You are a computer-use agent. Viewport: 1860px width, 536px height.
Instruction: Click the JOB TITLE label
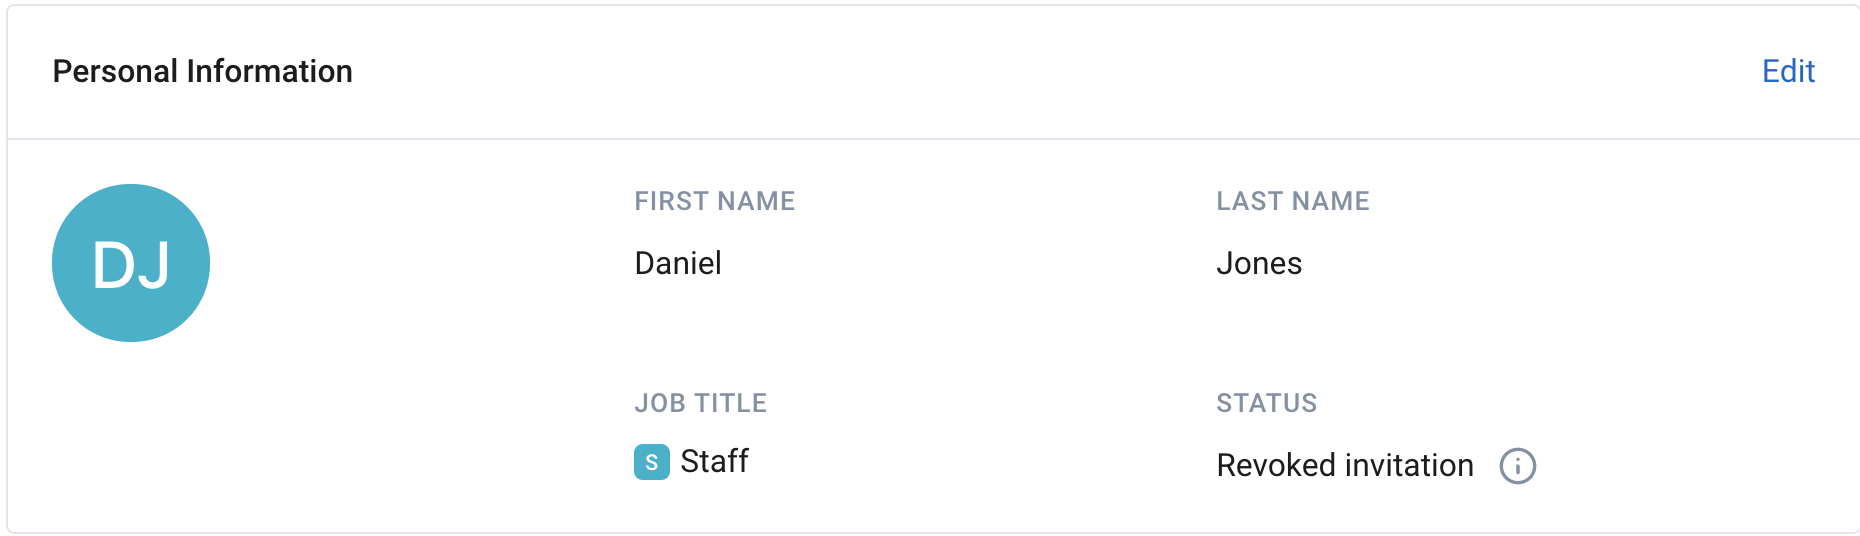coord(701,403)
